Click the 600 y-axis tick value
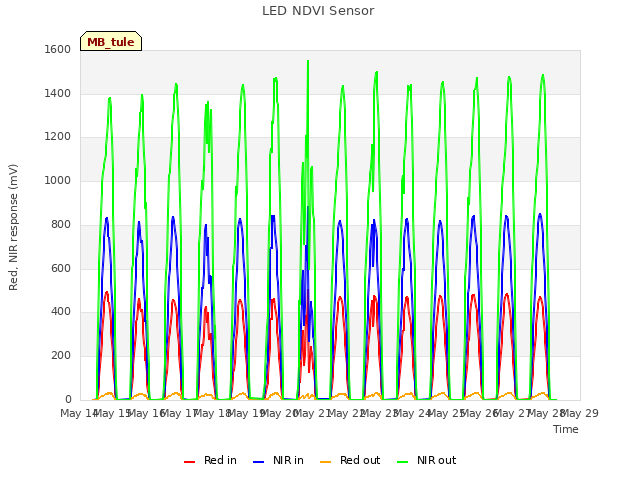Viewport: 640px width, 480px height. [x=61, y=269]
